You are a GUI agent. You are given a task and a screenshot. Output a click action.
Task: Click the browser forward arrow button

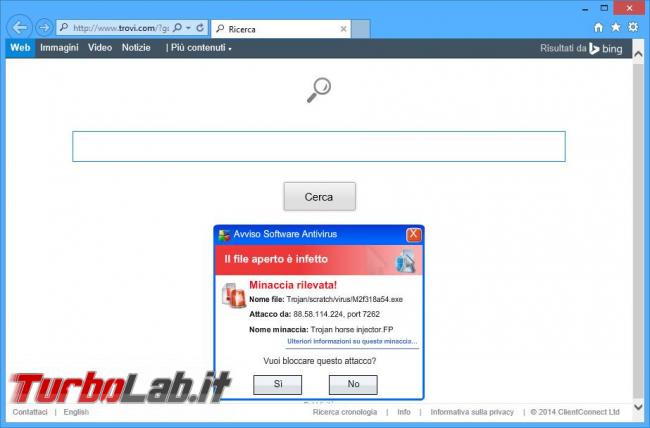[44, 28]
